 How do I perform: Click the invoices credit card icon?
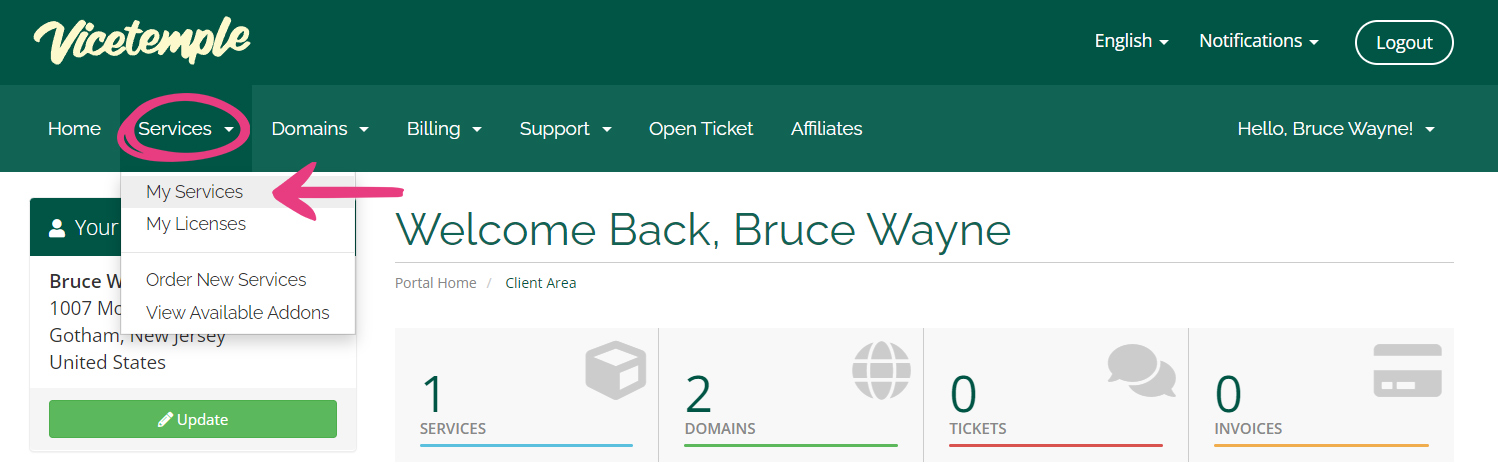tap(1407, 371)
